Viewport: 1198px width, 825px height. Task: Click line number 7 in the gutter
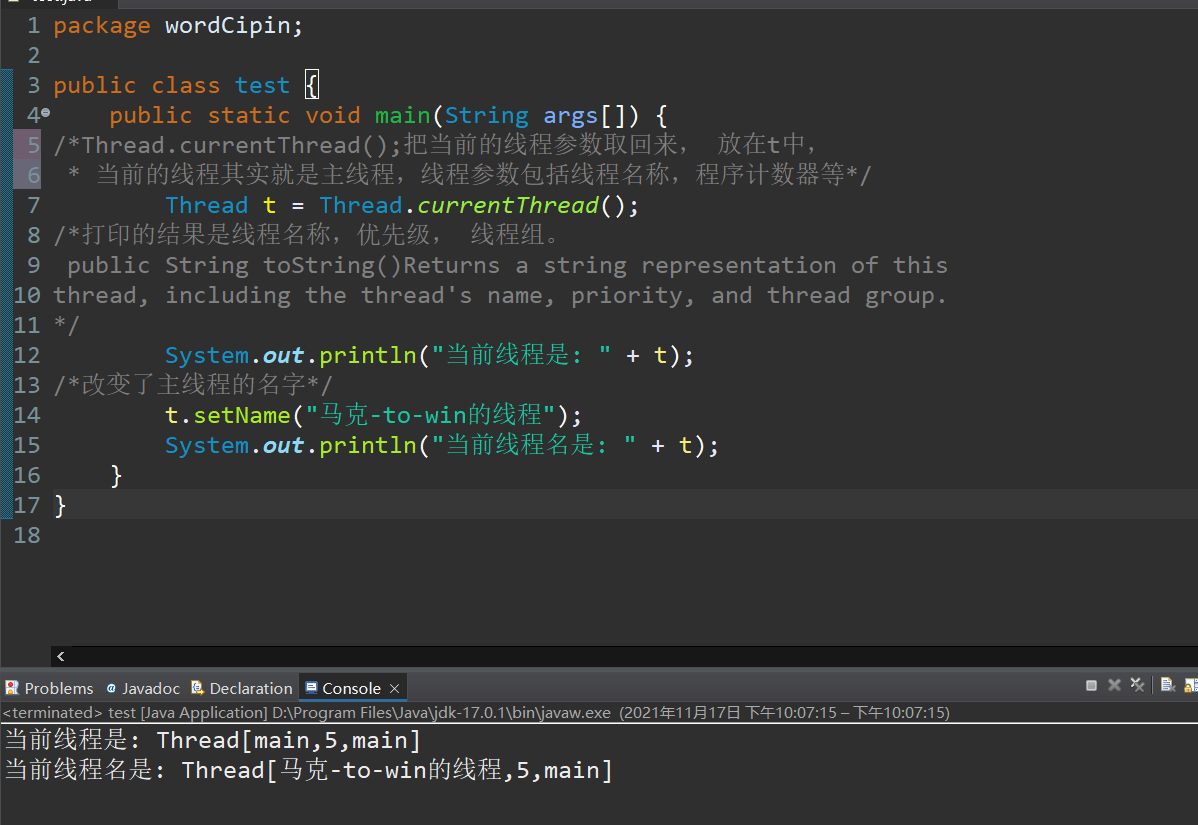[33, 205]
